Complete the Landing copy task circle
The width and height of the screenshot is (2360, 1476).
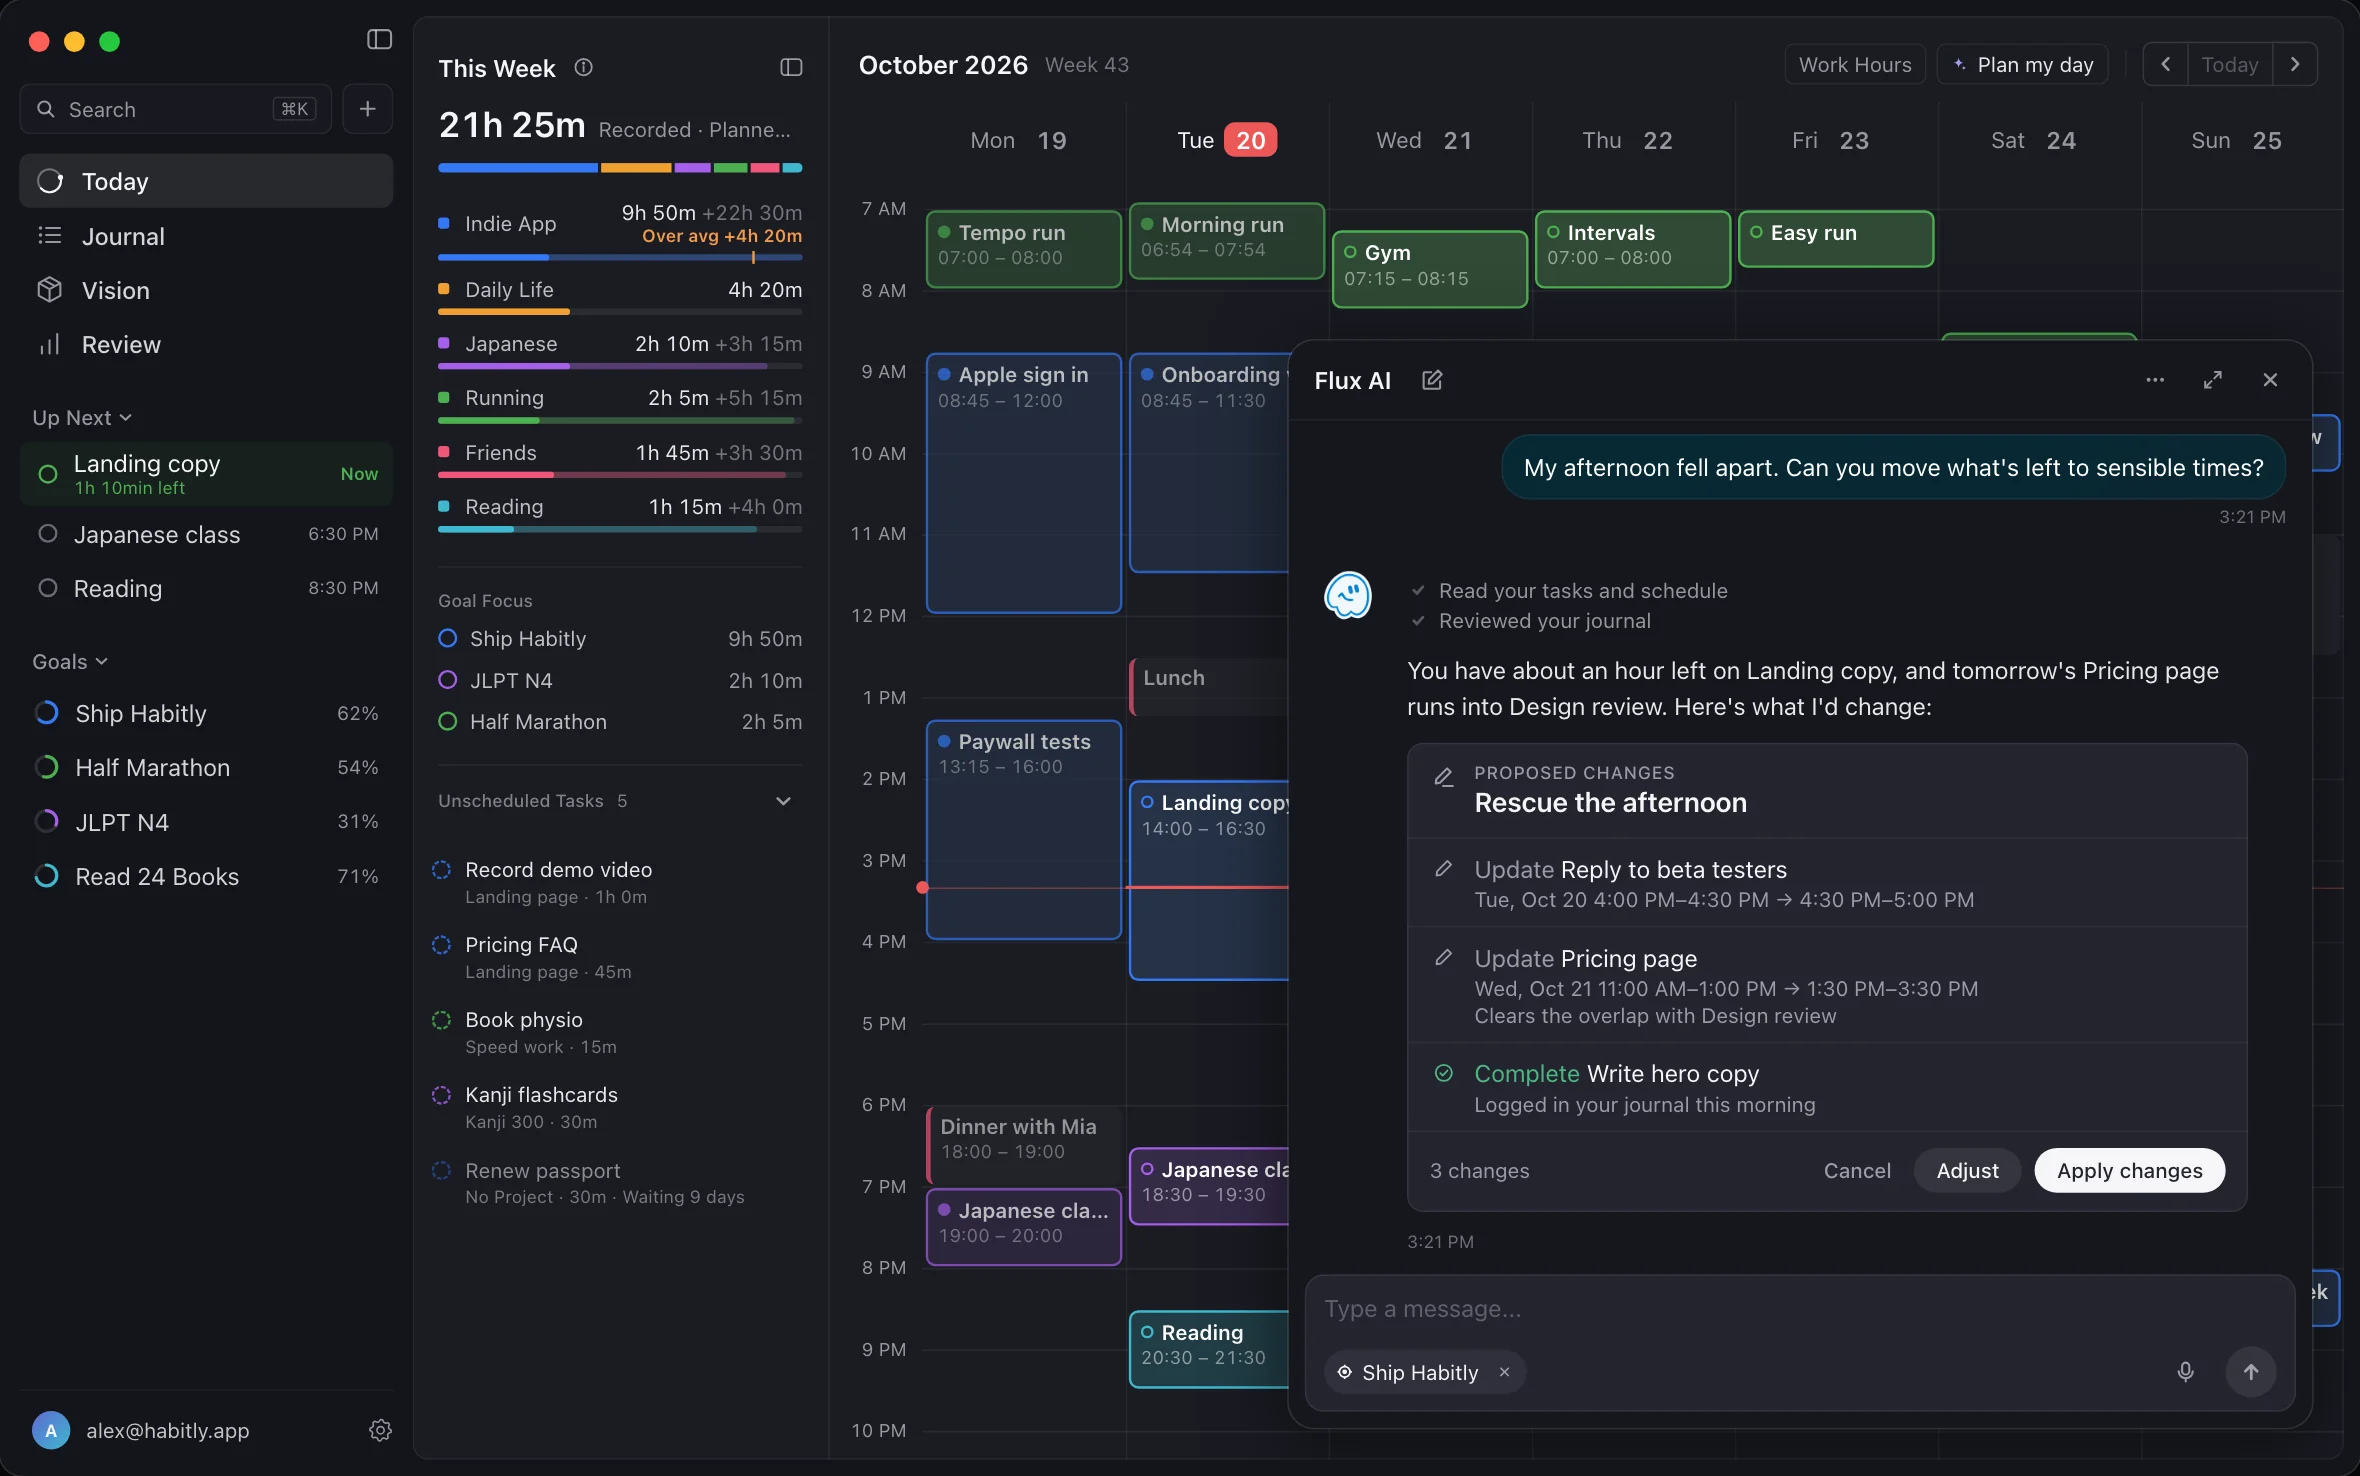point(47,474)
